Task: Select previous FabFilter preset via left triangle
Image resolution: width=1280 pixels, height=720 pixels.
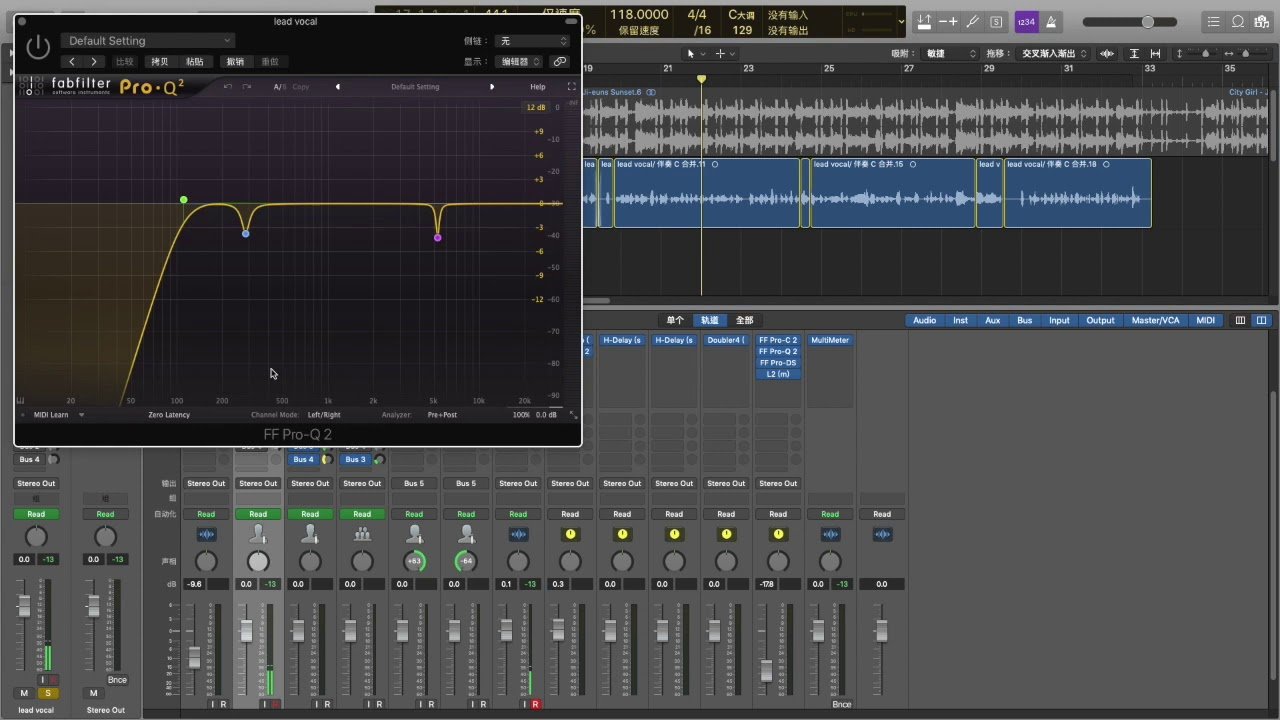Action: (338, 87)
